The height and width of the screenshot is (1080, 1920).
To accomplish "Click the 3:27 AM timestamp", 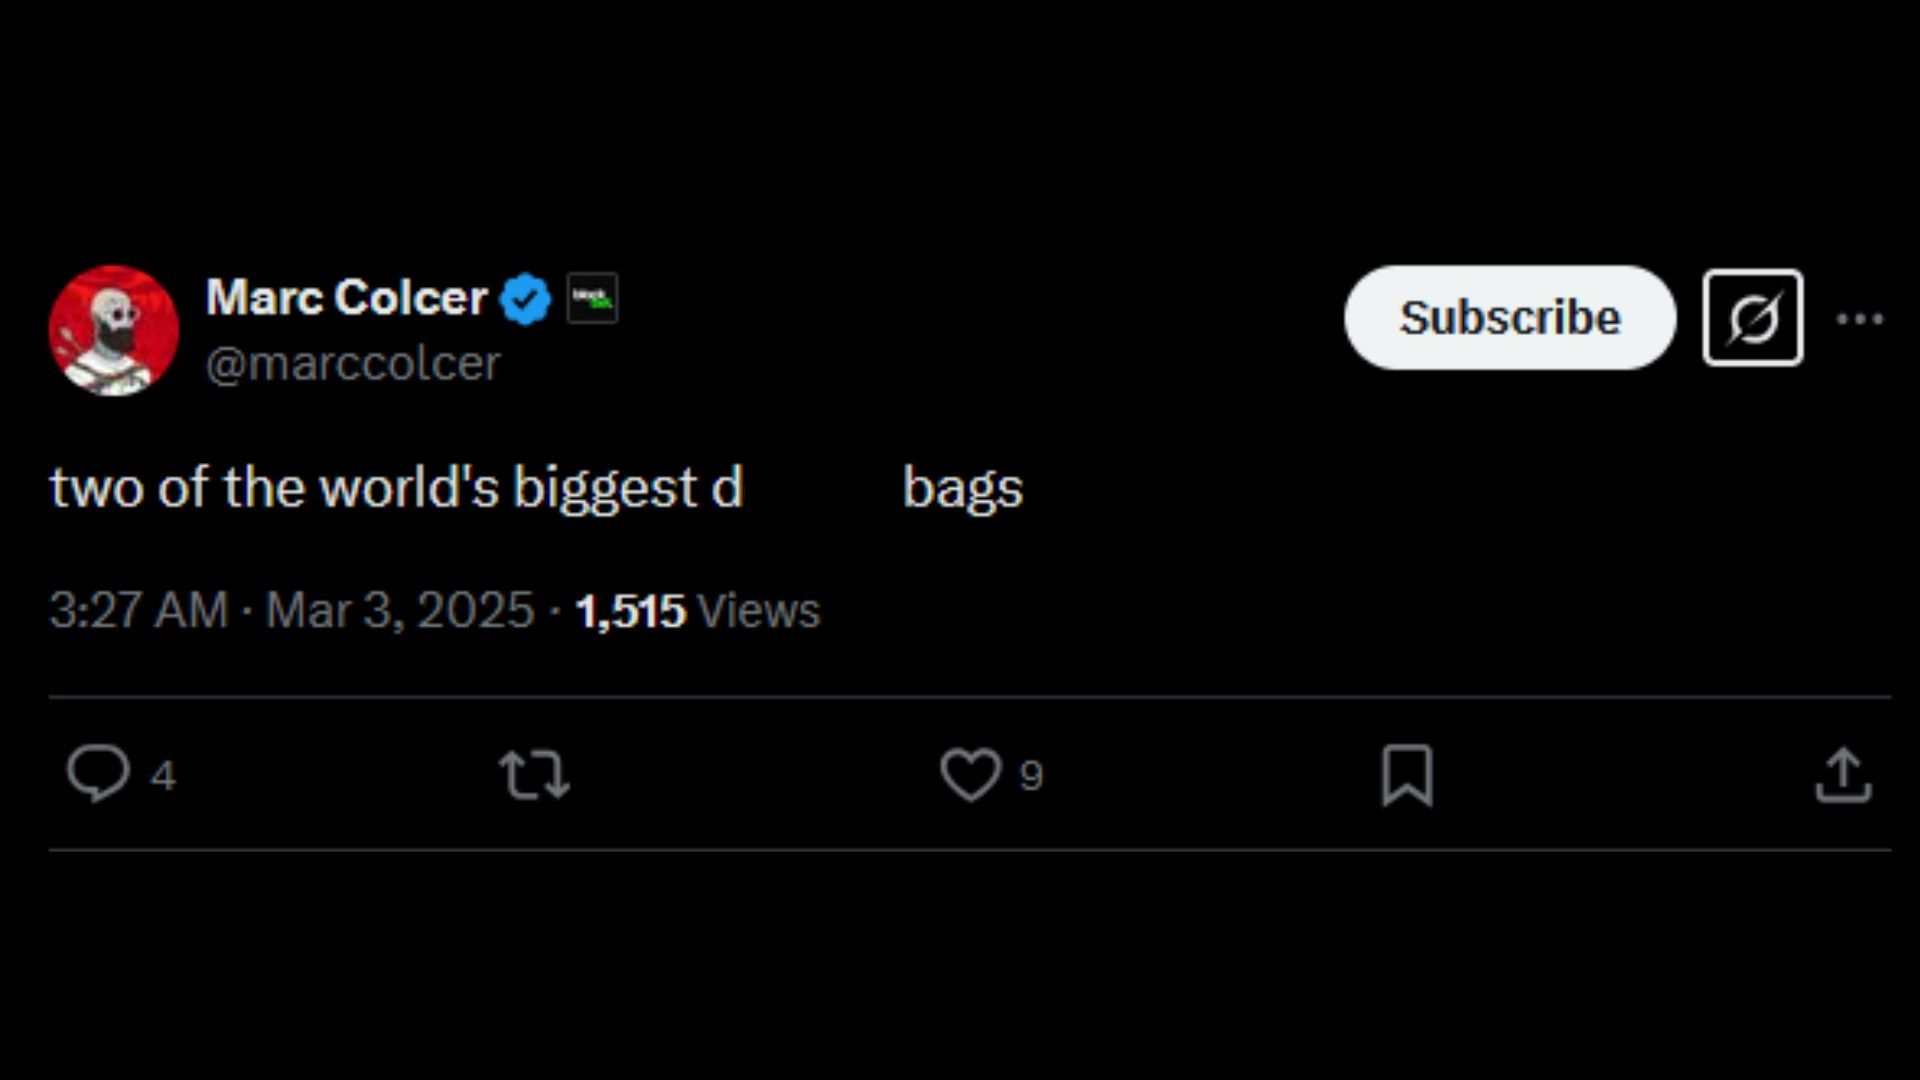I will [138, 610].
